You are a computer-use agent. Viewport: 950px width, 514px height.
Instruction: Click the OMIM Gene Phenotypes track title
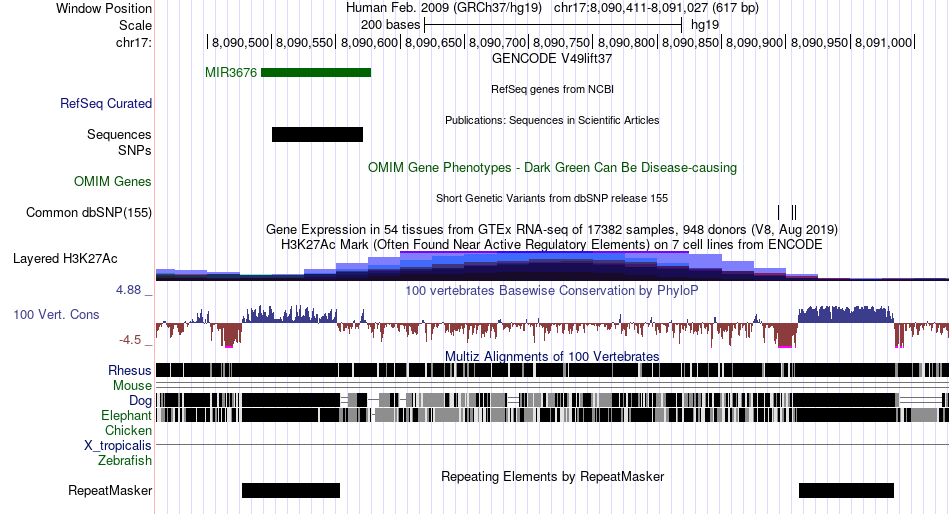tap(552, 167)
